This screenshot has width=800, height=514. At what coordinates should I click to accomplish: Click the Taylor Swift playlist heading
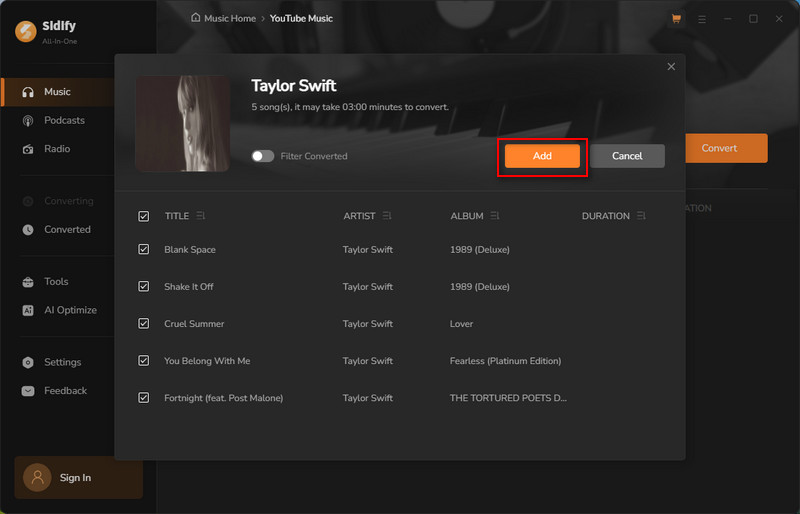tap(293, 86)
